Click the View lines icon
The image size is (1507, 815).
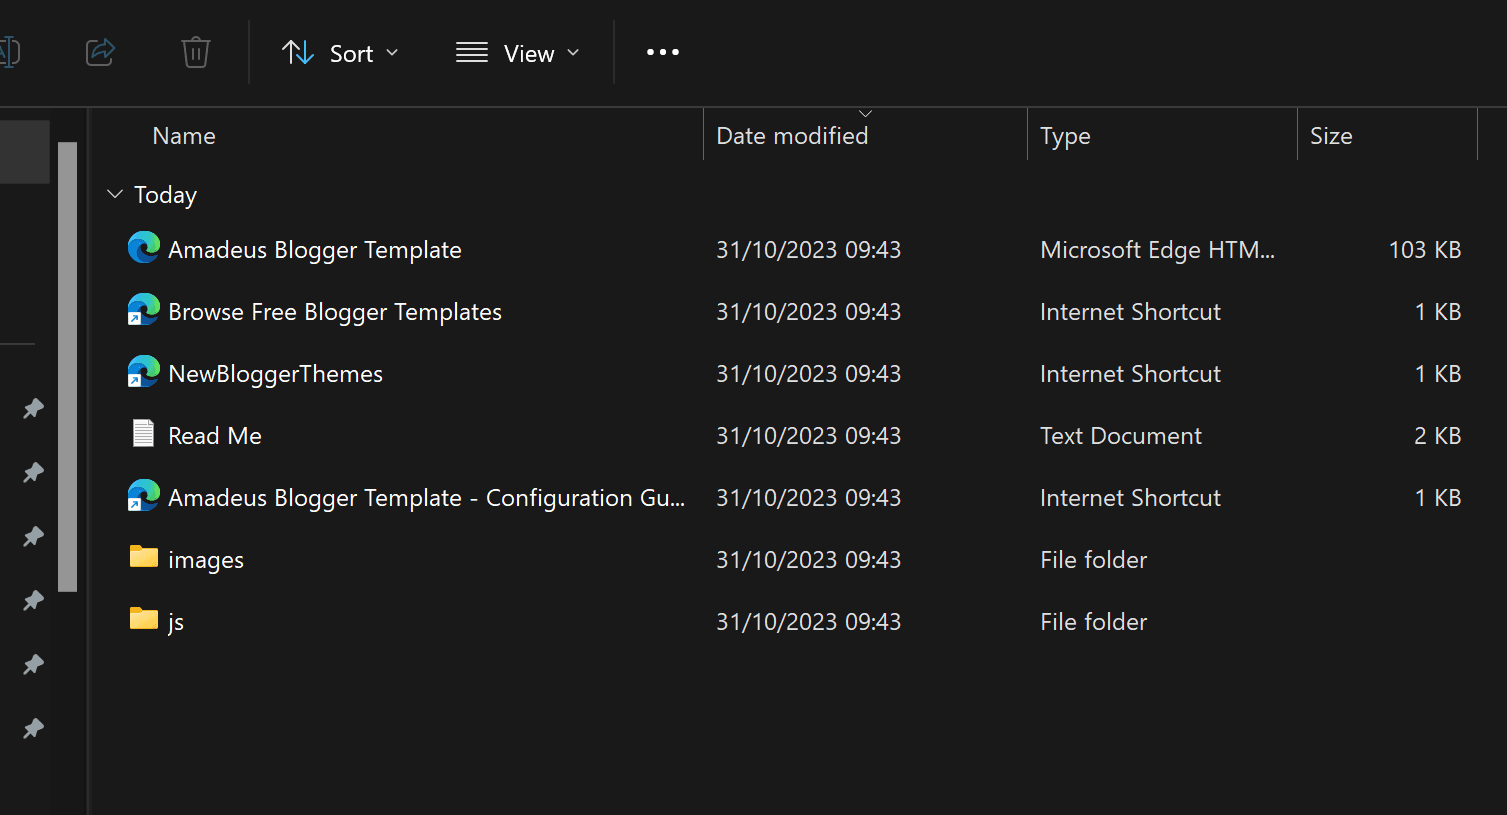[472, 52]
